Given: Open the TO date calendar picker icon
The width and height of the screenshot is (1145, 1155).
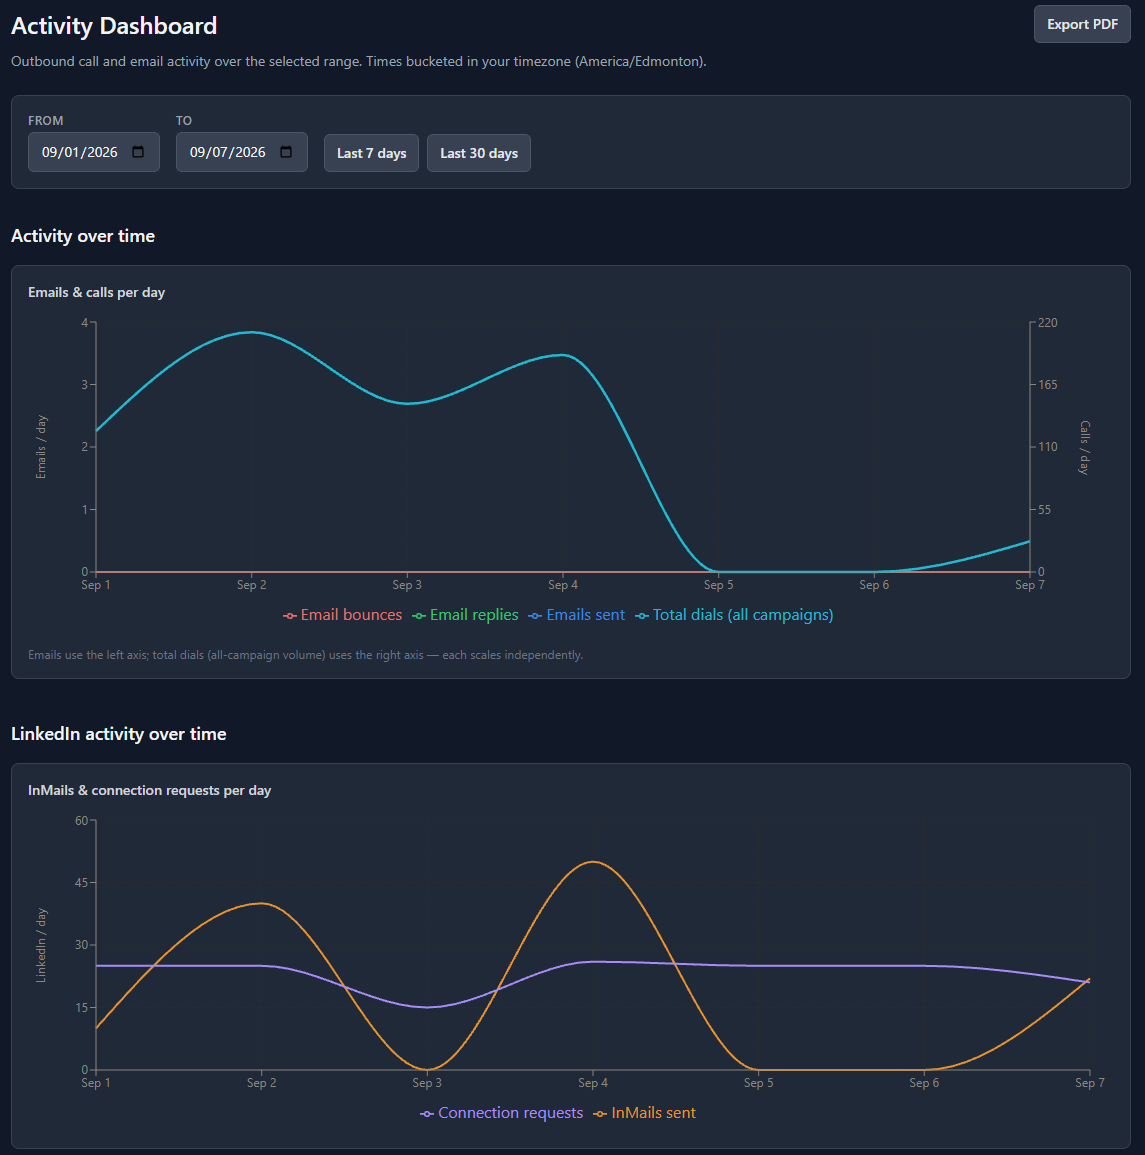Looking at the screenshot, I should (286, 152).
